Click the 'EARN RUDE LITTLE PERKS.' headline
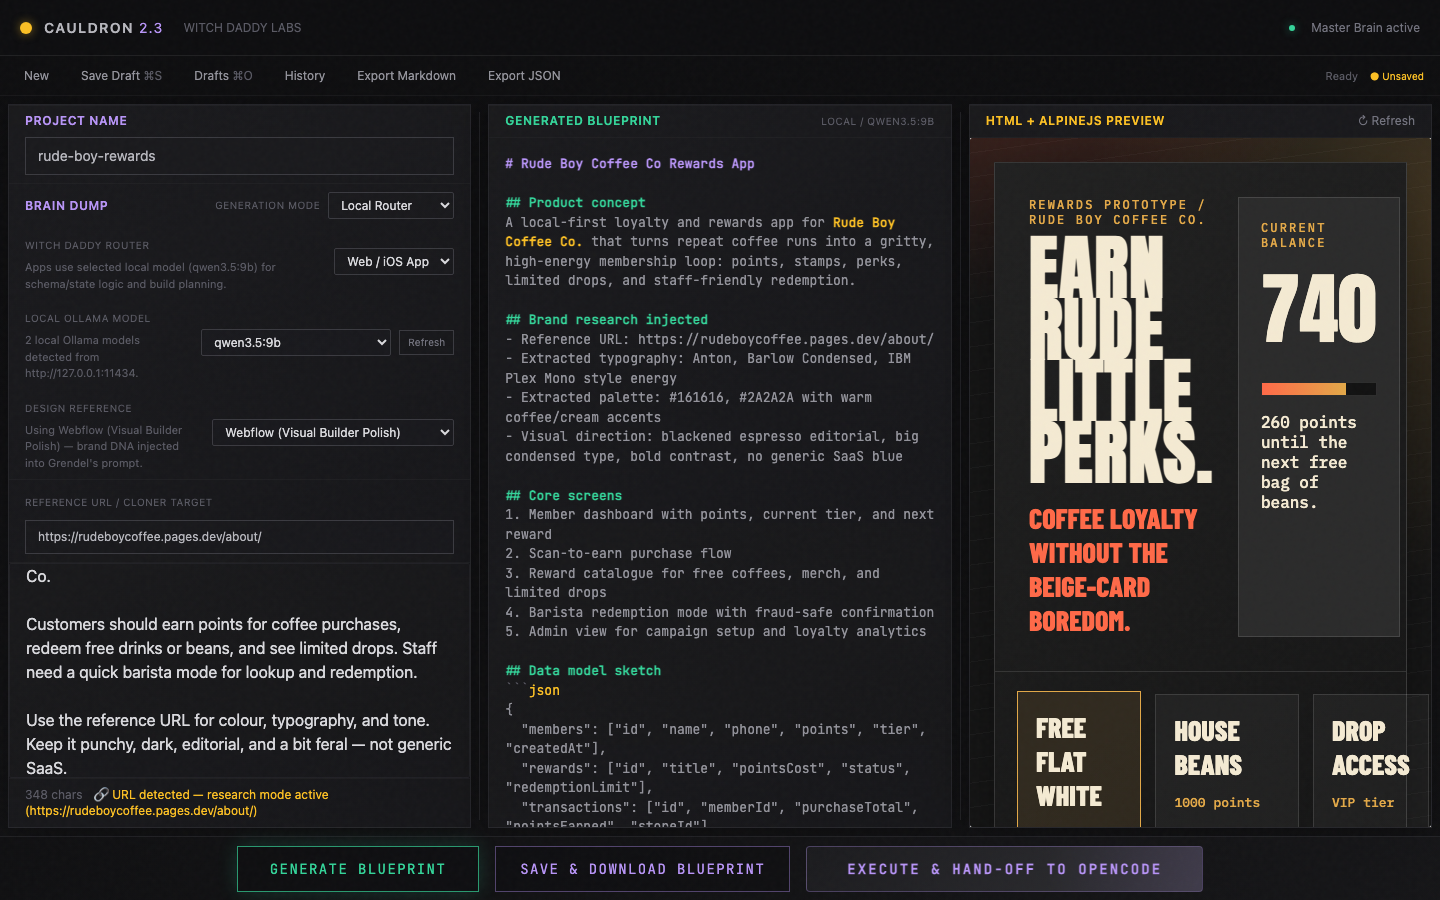The image size is (1440, 900). pos(1120,361)
